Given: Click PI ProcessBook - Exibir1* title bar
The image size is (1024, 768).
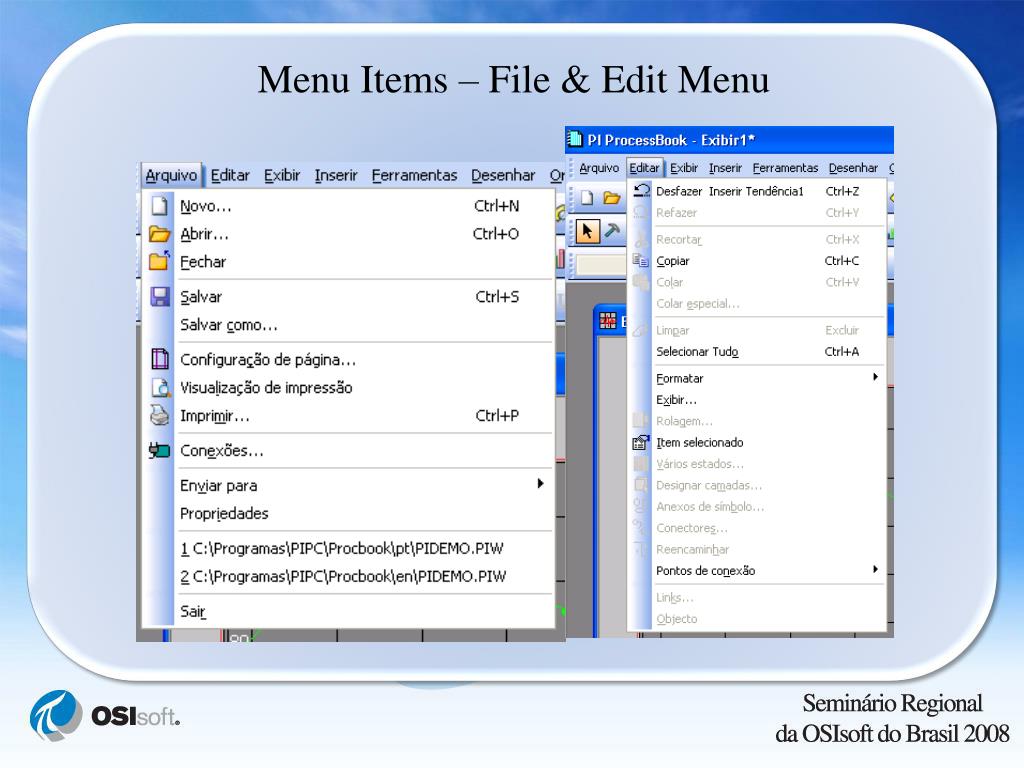Looking at the screenshot, I should pyautogui.click(x=729, y=140).
